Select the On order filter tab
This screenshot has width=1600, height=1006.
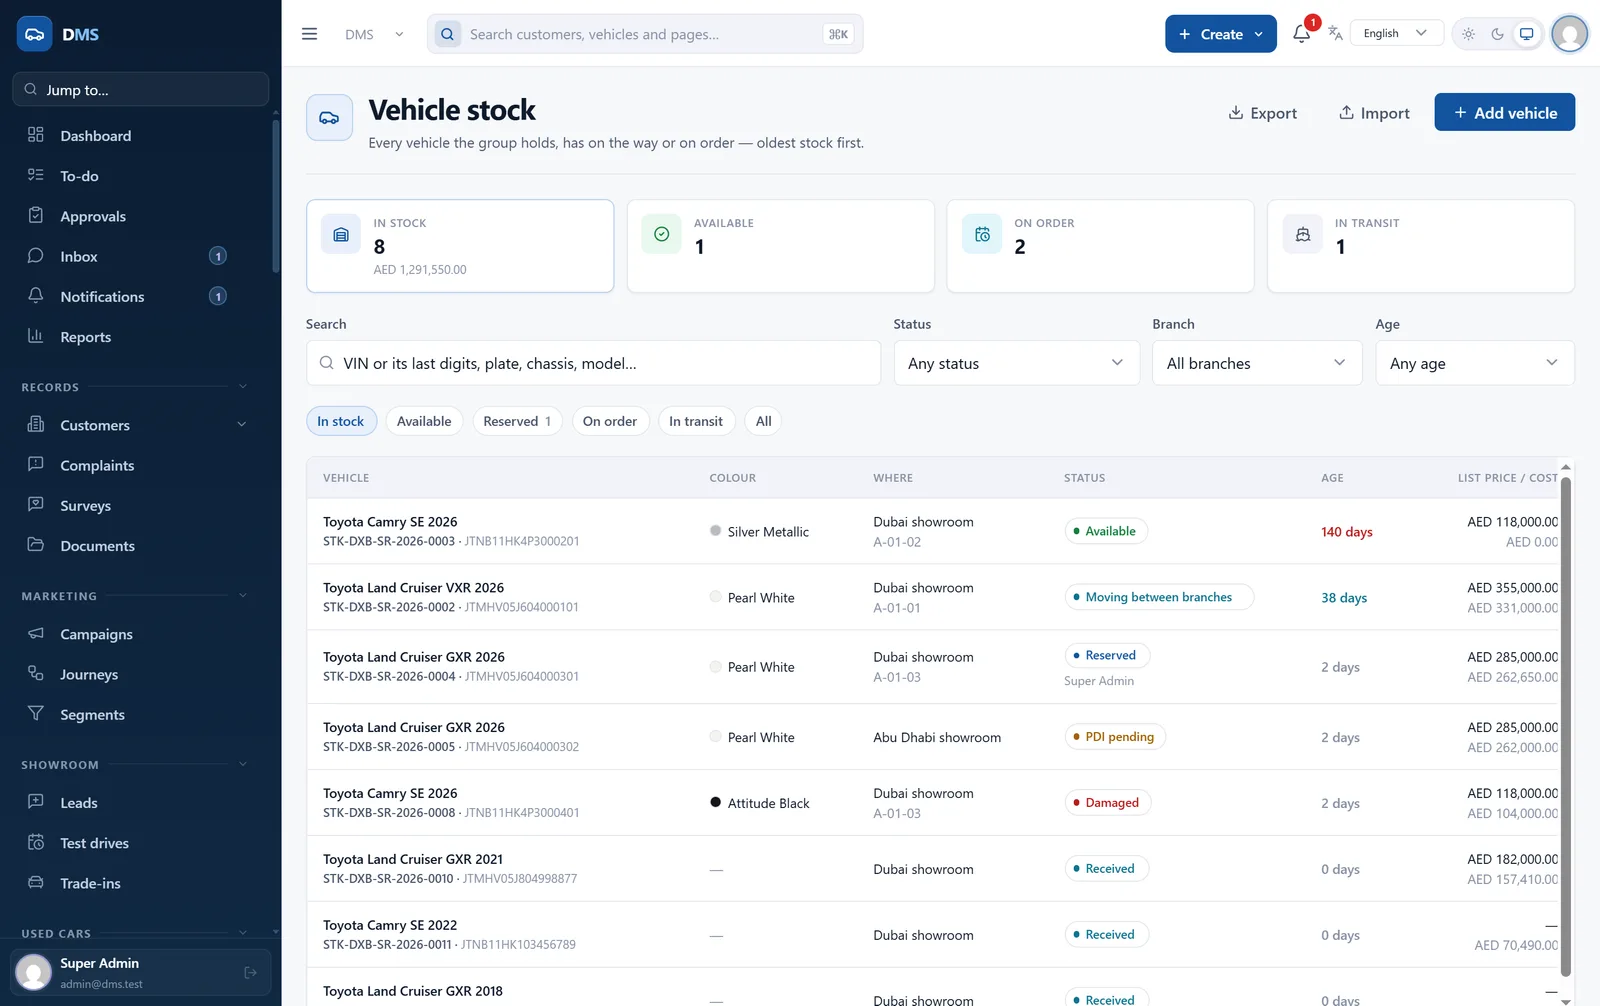click(x=610, y=421)
